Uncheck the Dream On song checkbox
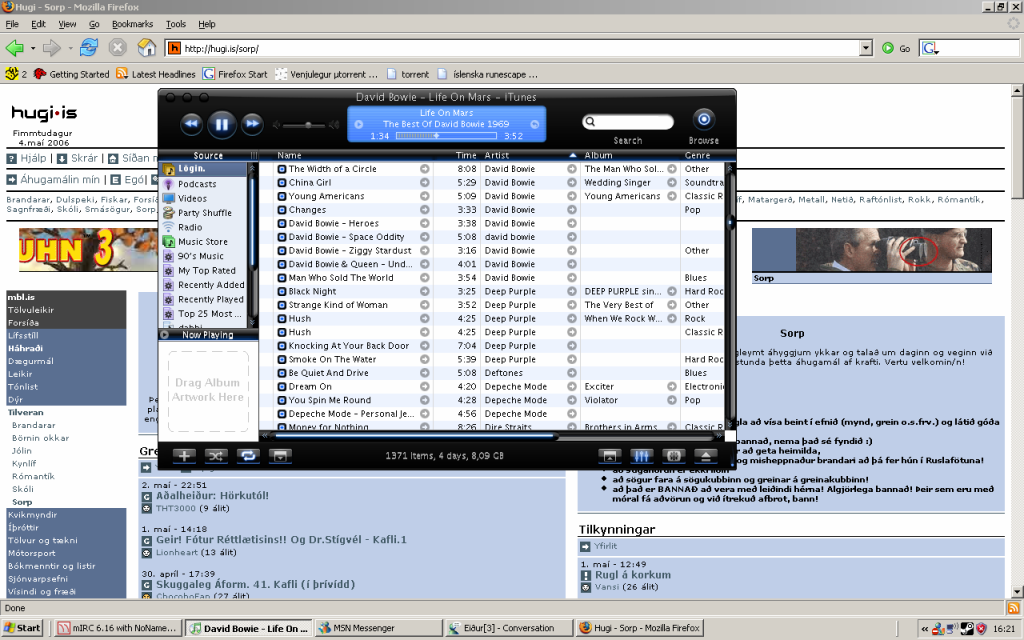 (x=282, y=387)
